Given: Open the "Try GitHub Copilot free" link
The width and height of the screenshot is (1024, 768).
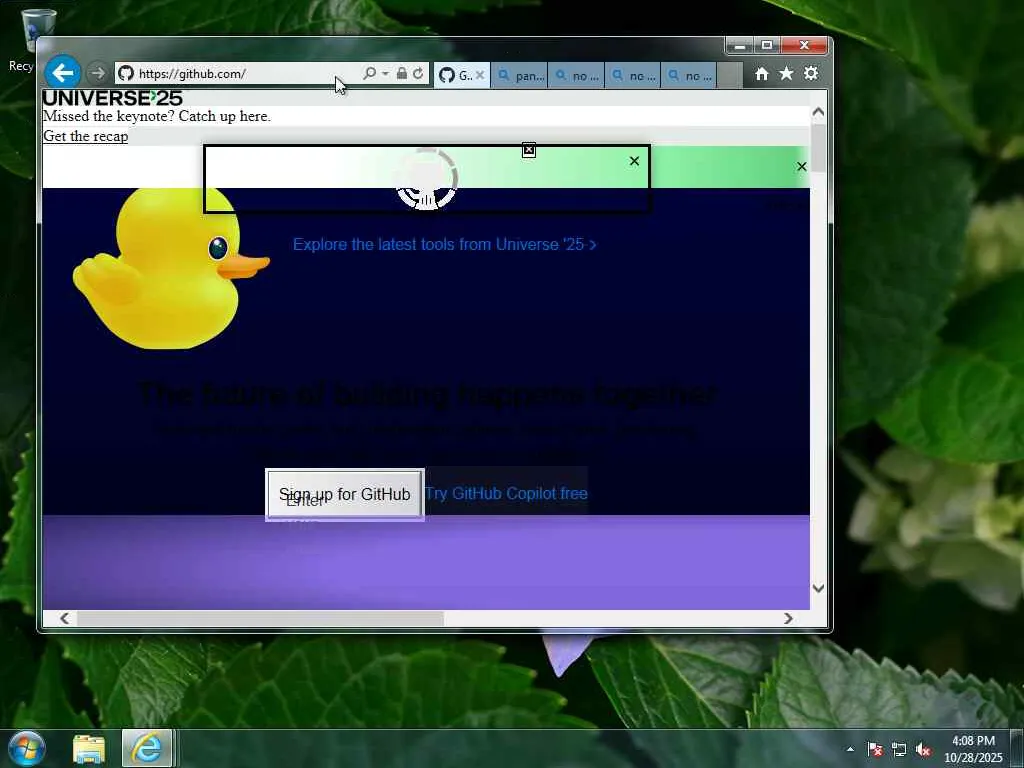Looking at the screenshot, I should point(506,493).
